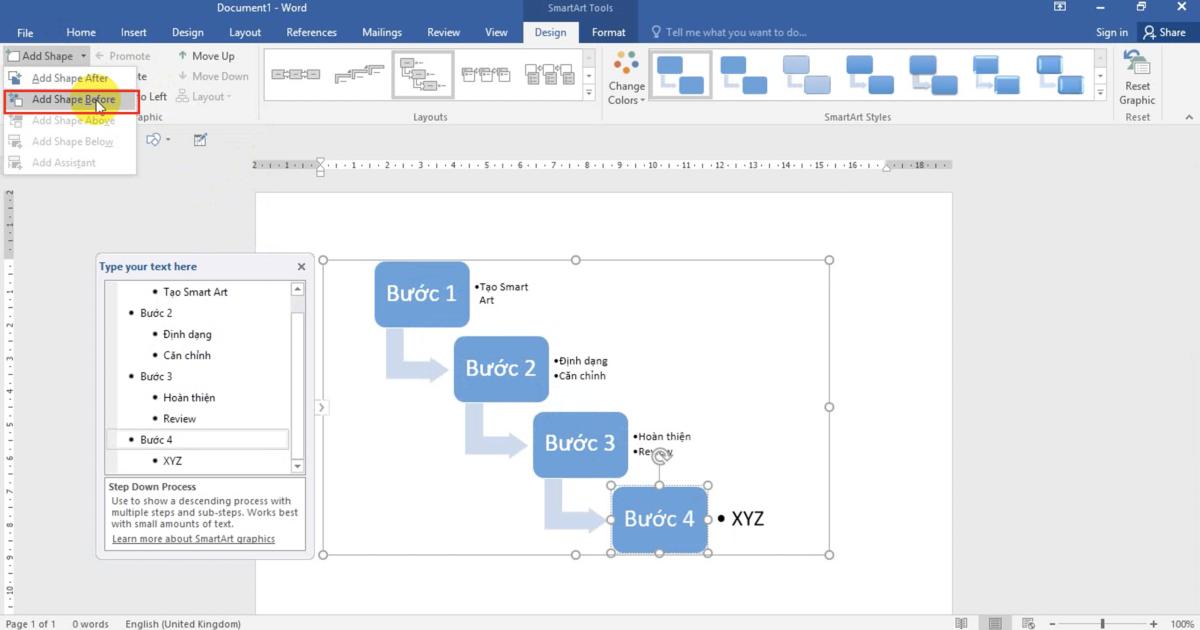Switch to Read Mode view in status bar
The image size is (1200, 630).
pos(961,623)
